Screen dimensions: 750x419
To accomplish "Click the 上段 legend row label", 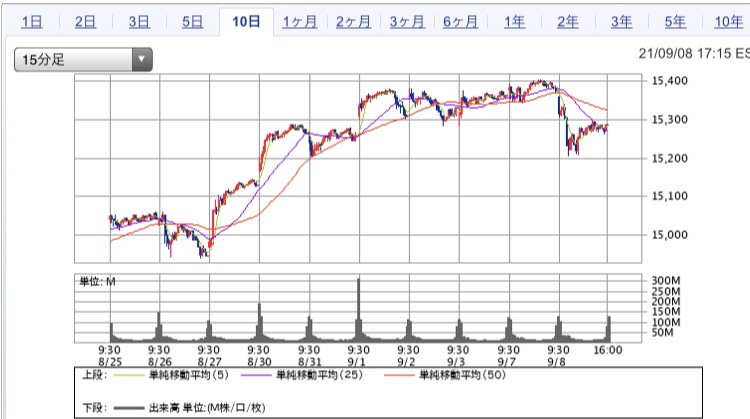I will tap(95, 375).
